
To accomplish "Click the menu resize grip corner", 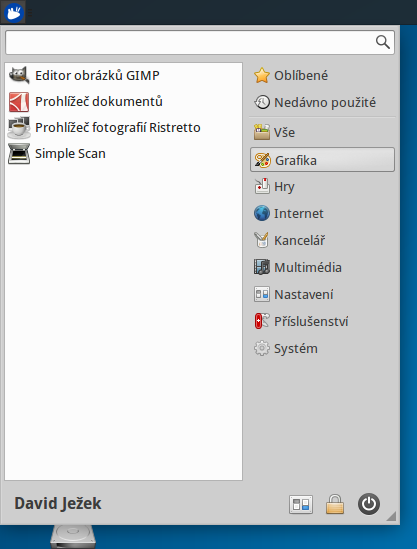I will (x=392, y=516).
